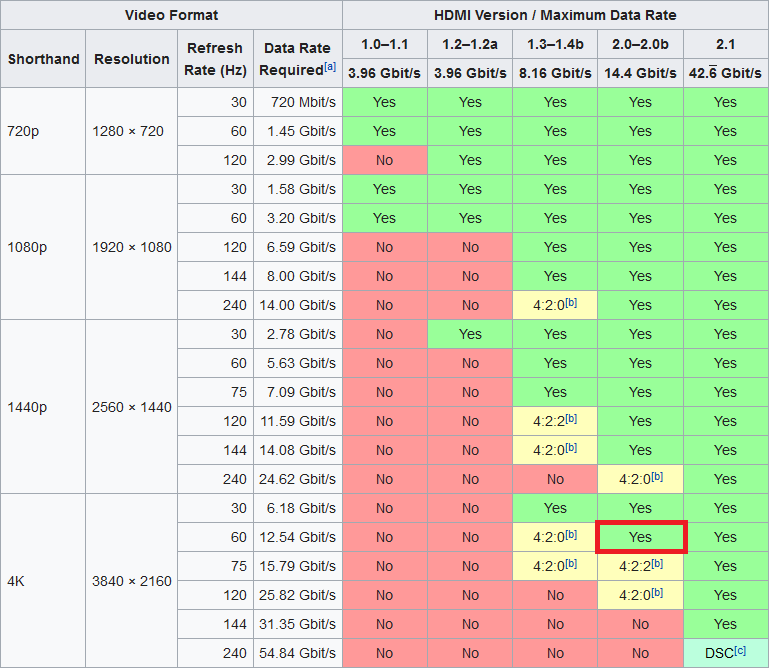The width and height of the screenshot is (769, 668).
Task: Click the 12.54 Gbit/s data rate
Action: (x=298, y=537)
